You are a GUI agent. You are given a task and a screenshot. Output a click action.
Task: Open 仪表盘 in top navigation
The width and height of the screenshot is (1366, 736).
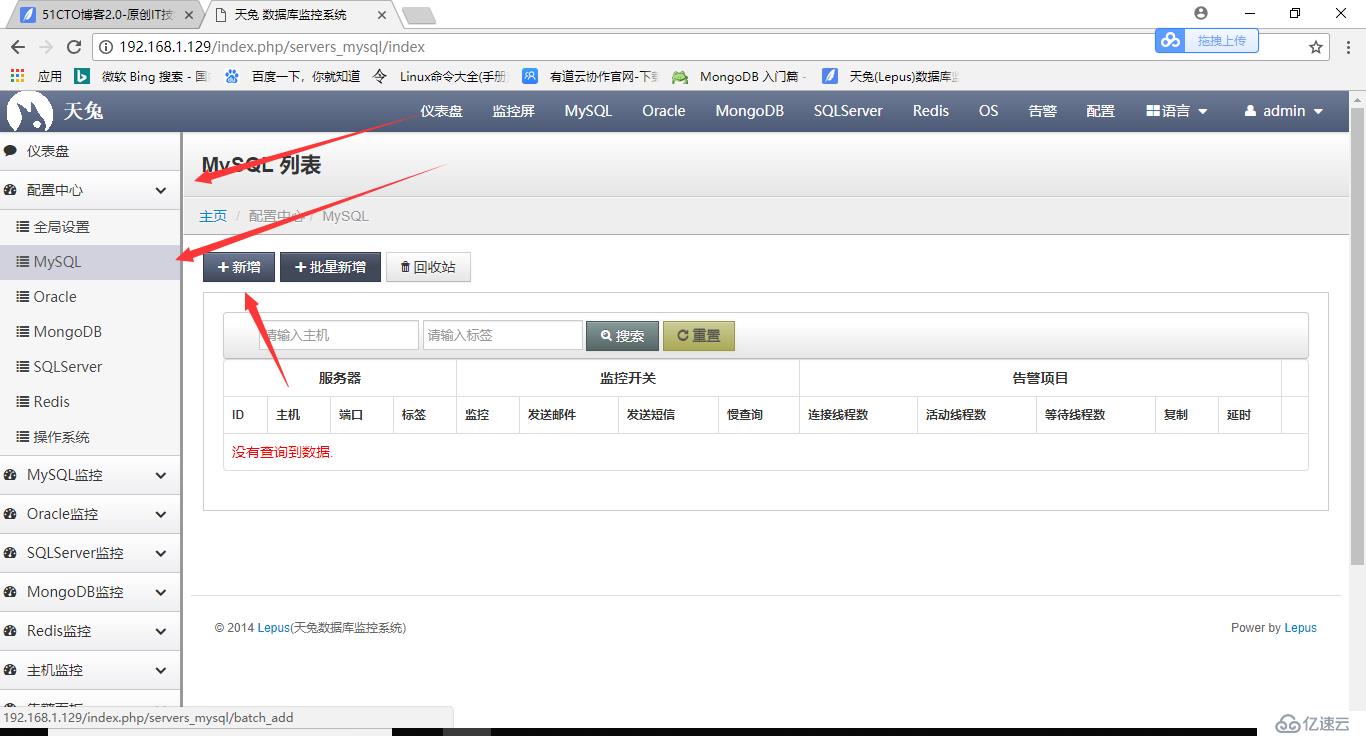[x=441, y=111]
